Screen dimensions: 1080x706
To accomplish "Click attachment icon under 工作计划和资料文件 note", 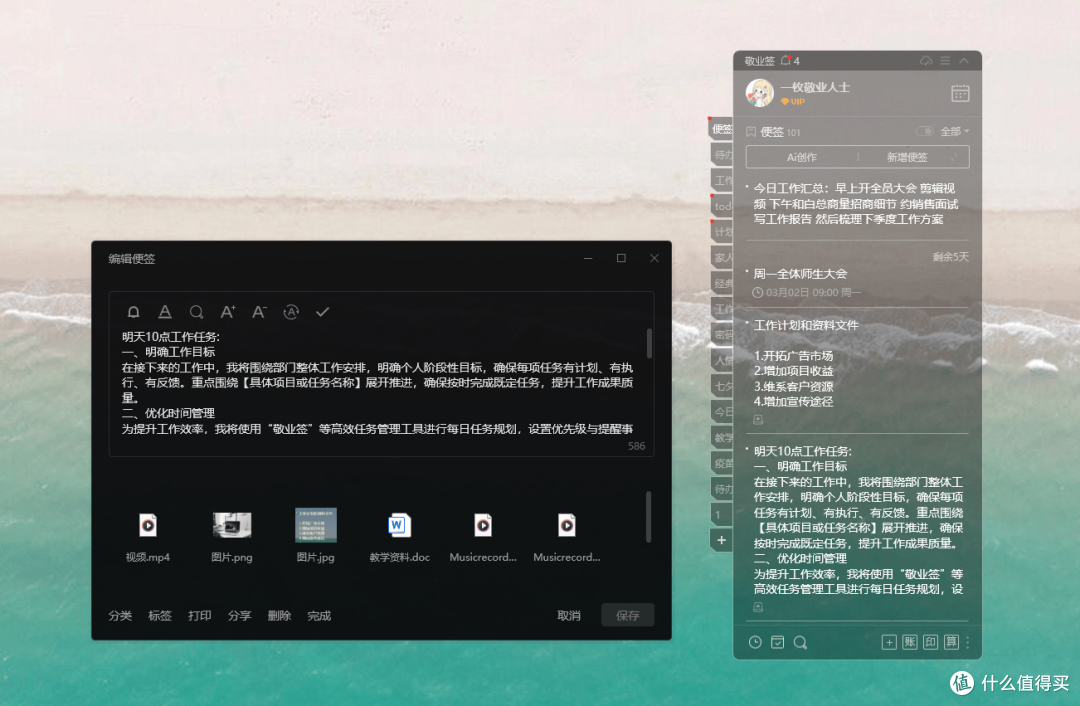I will pos(758,419).
